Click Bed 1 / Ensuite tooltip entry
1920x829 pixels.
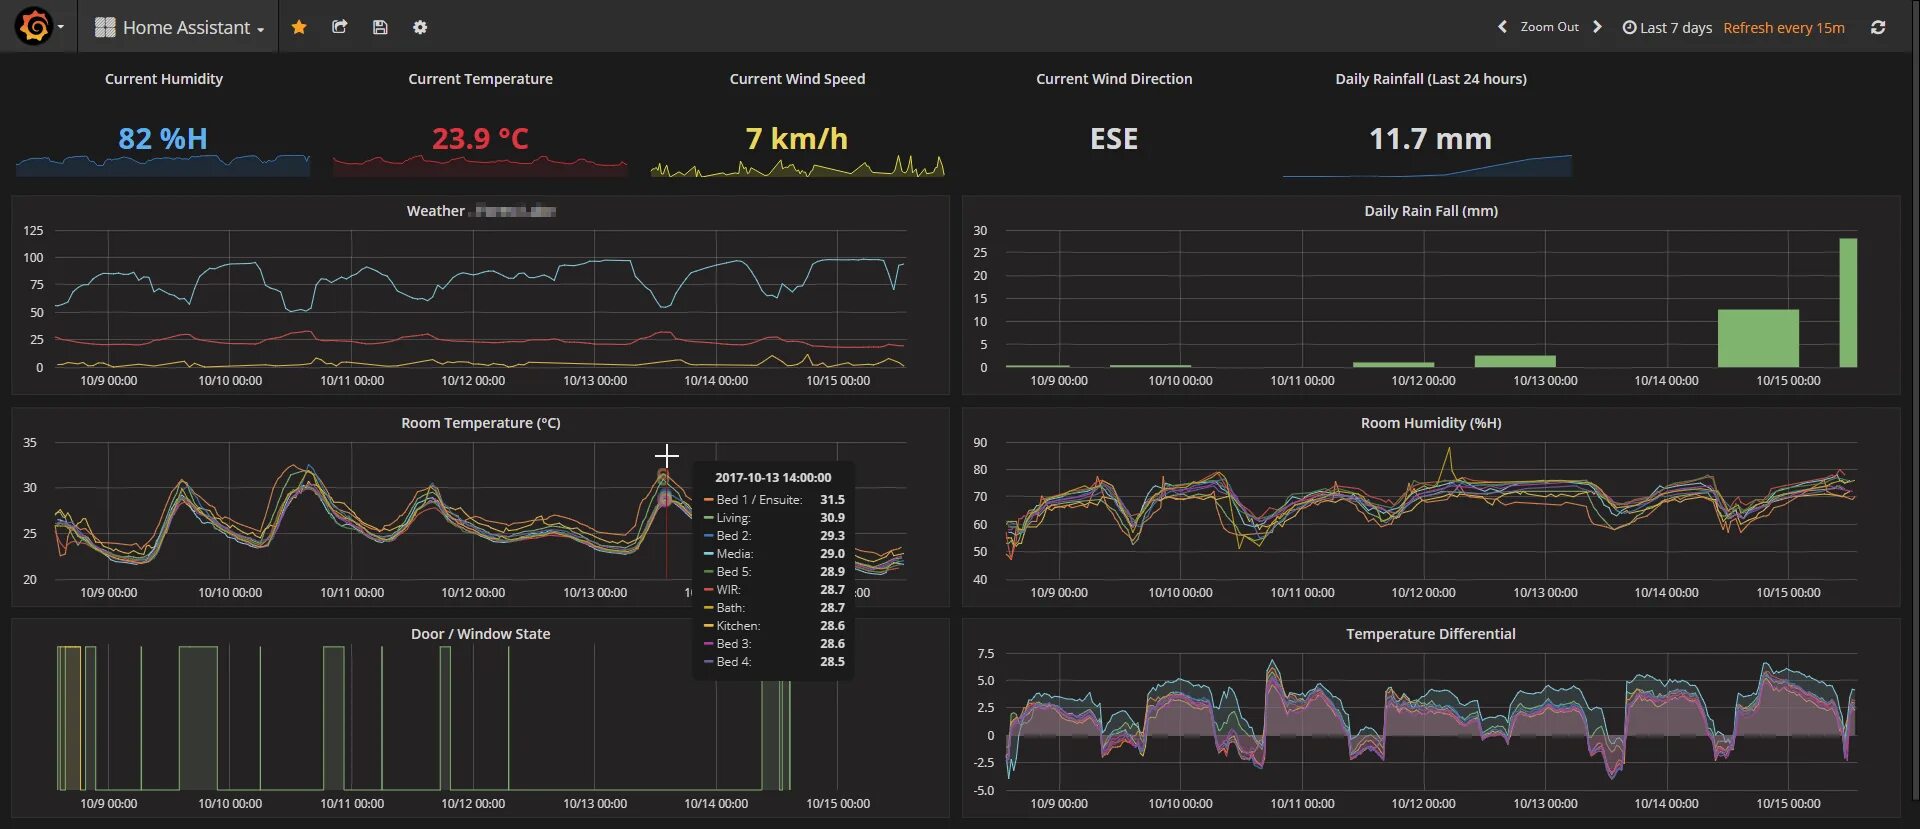pos(774,500)
